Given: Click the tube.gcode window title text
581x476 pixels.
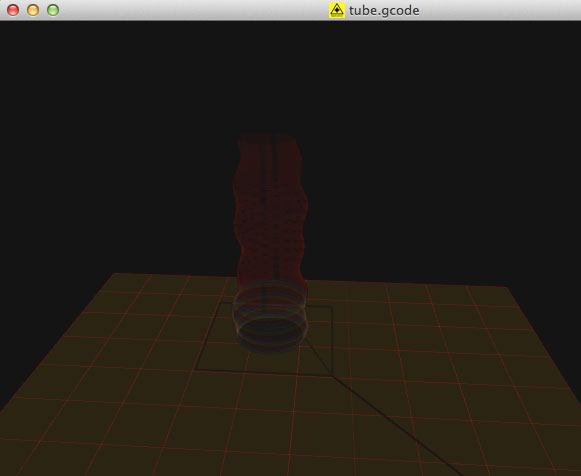Looking at the screenshot, I should pyautogui.click(x=384, y=10).
